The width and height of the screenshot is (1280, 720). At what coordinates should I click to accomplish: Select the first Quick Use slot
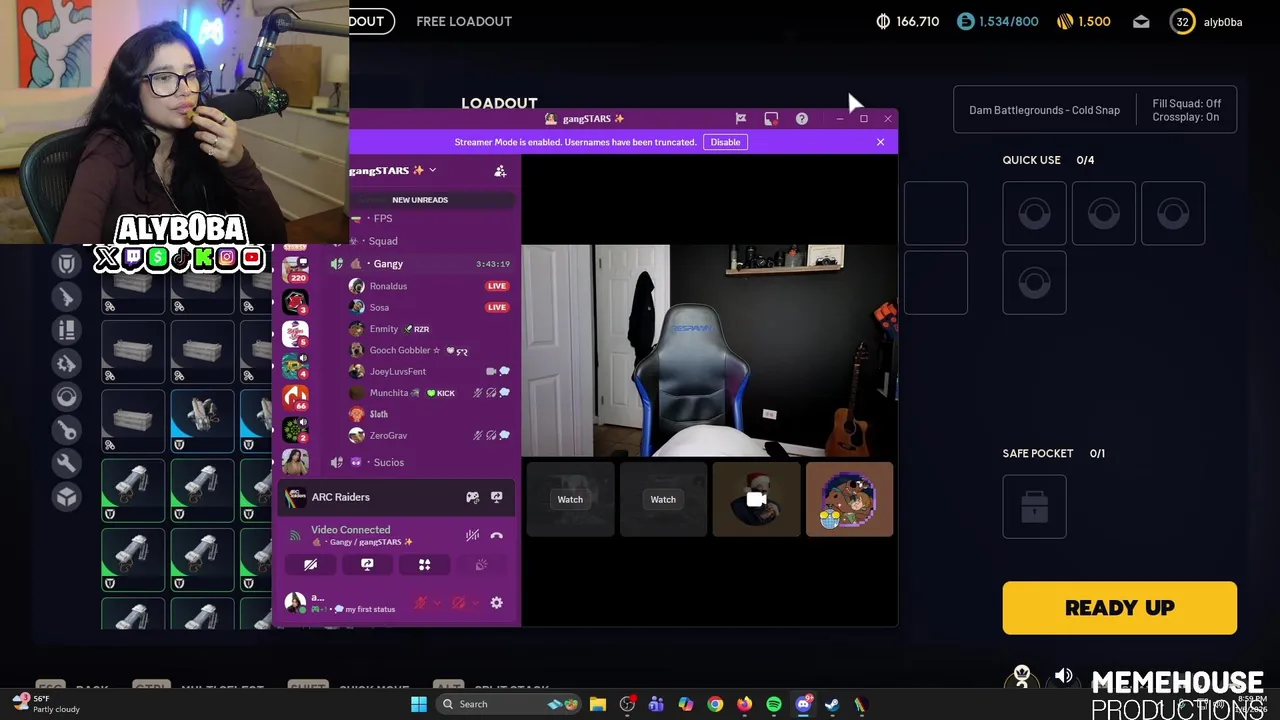click(x=1034, y=213)
